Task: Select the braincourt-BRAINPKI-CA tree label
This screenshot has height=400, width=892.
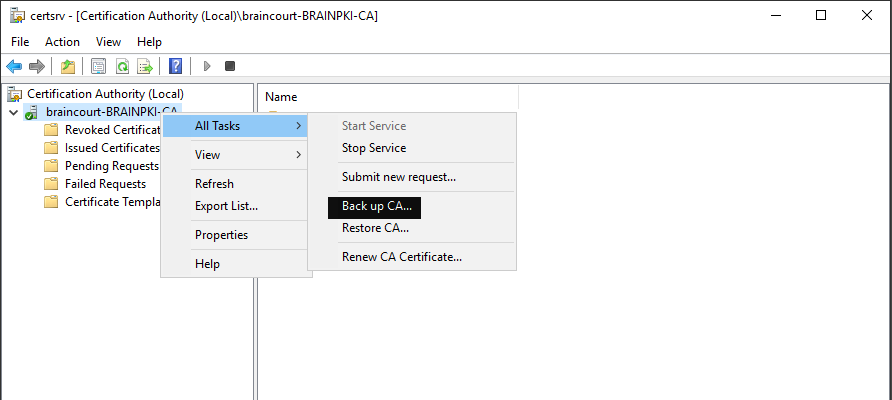Action: (x=113, y=112)
